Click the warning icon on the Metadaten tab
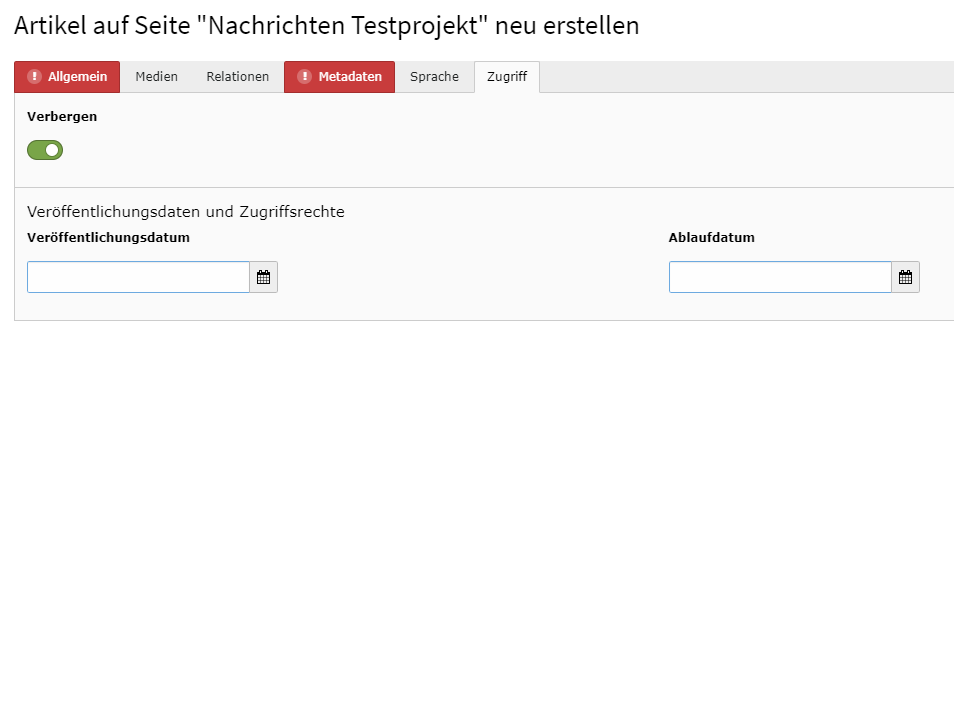954x717 pixels. click(305, 77)
